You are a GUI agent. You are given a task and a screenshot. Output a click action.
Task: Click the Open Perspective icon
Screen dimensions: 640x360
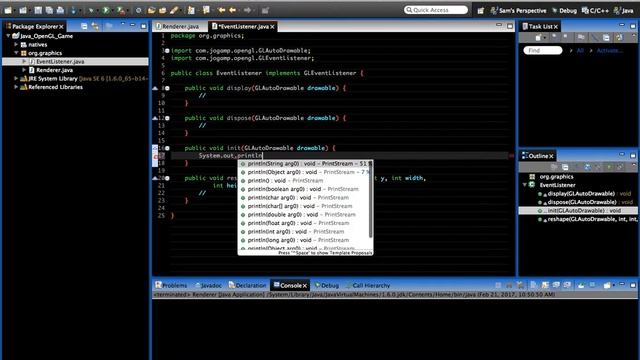click(480, 11)
